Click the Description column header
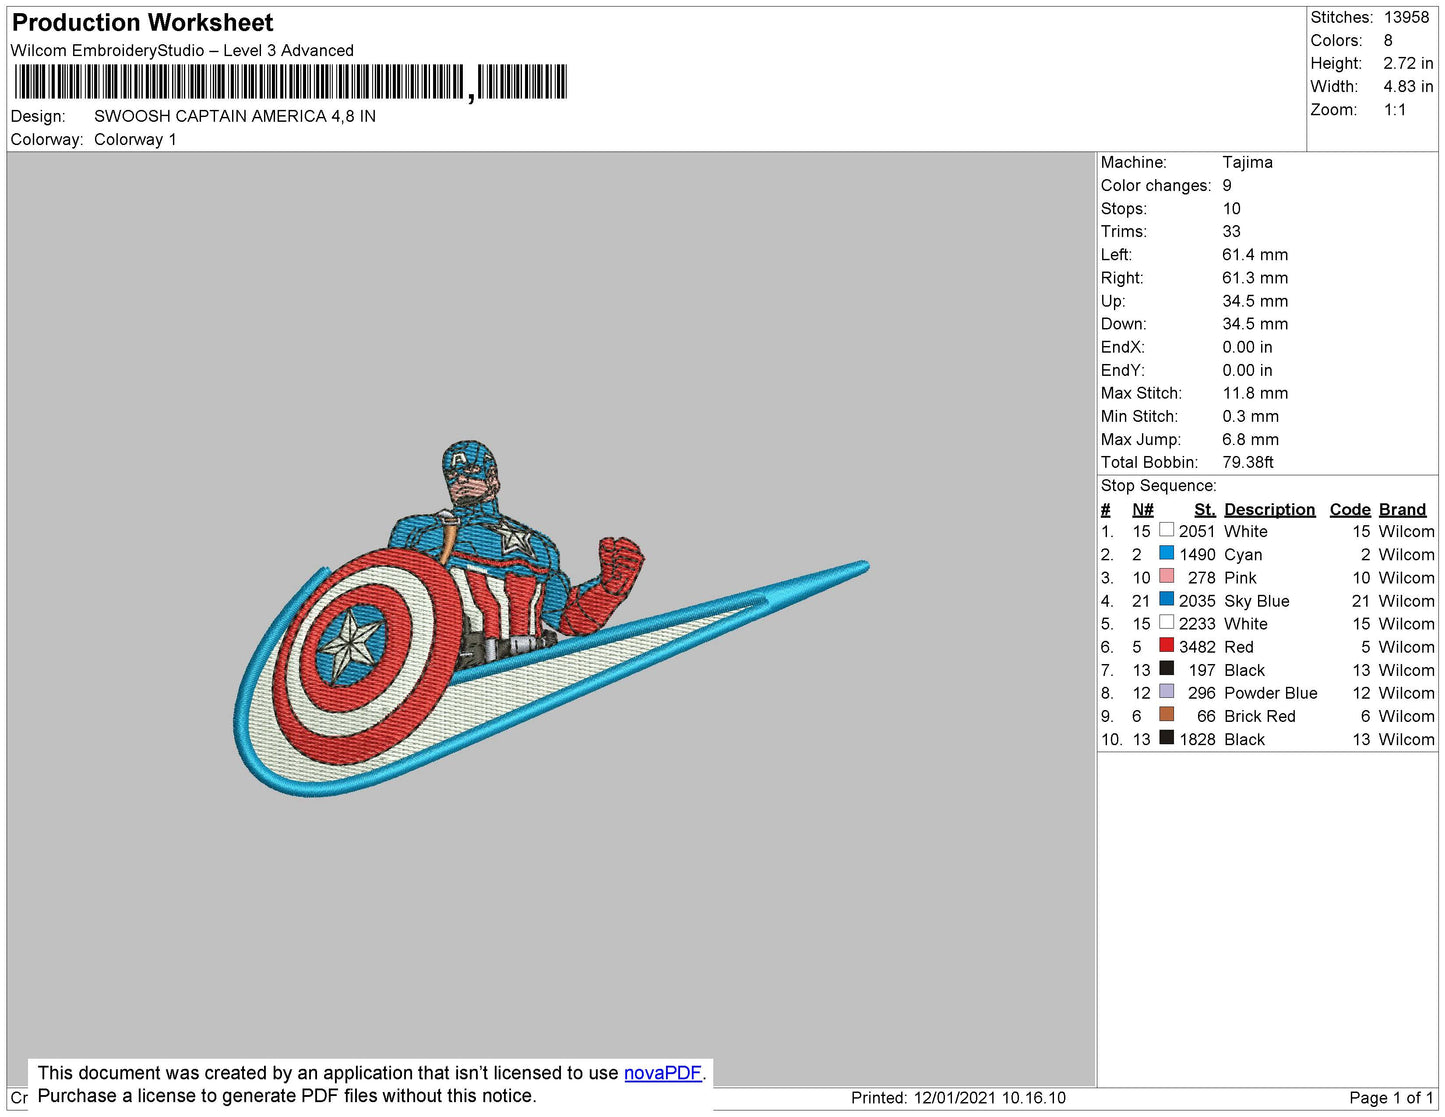The image size is (1445, 1117). [x=1269, y=509]
